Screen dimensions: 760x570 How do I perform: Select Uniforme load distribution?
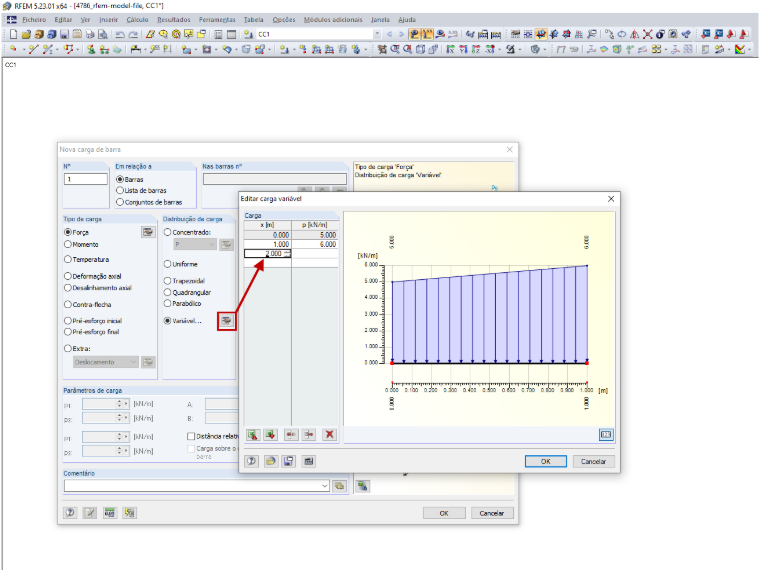(x=168, y=264)
